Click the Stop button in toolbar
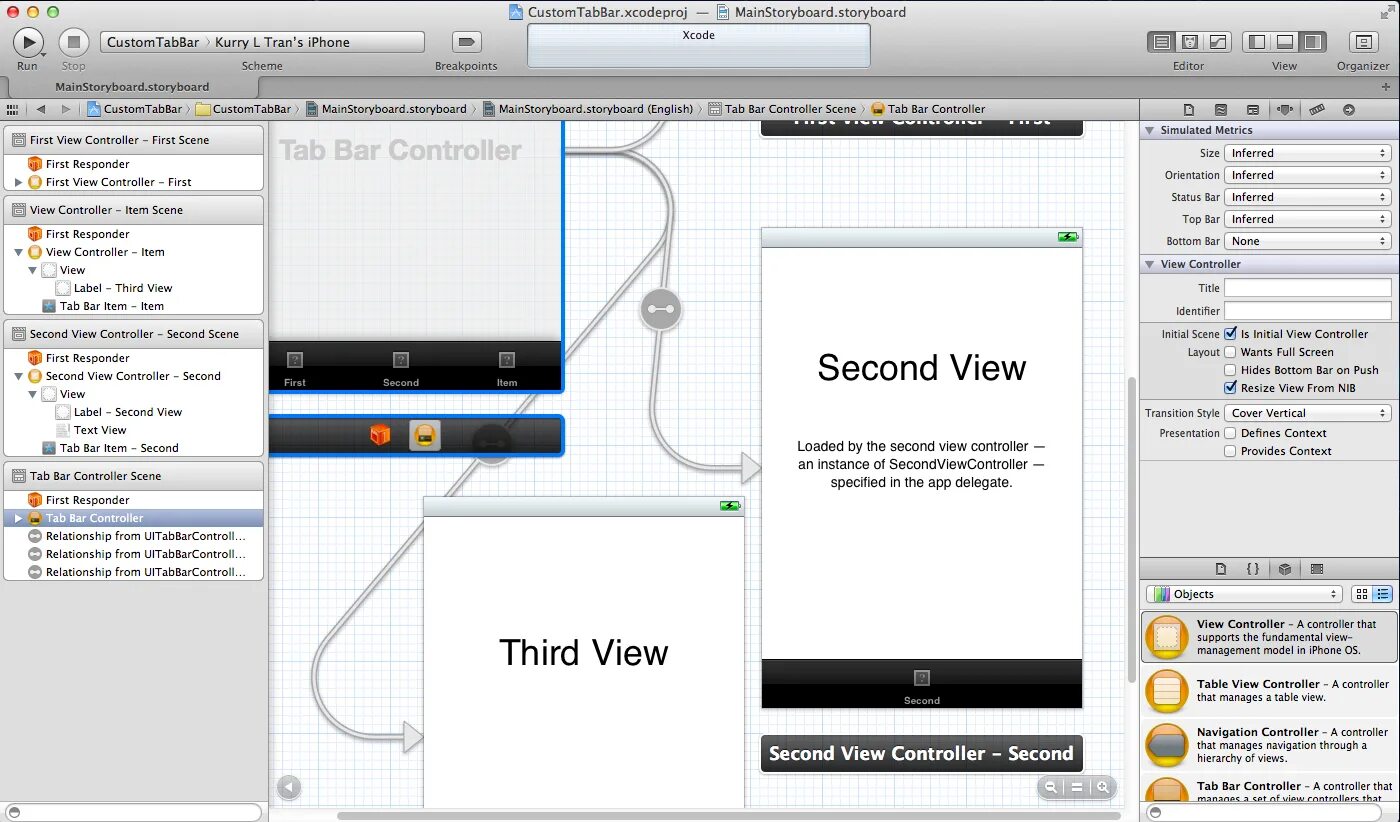 pos(73,42)
